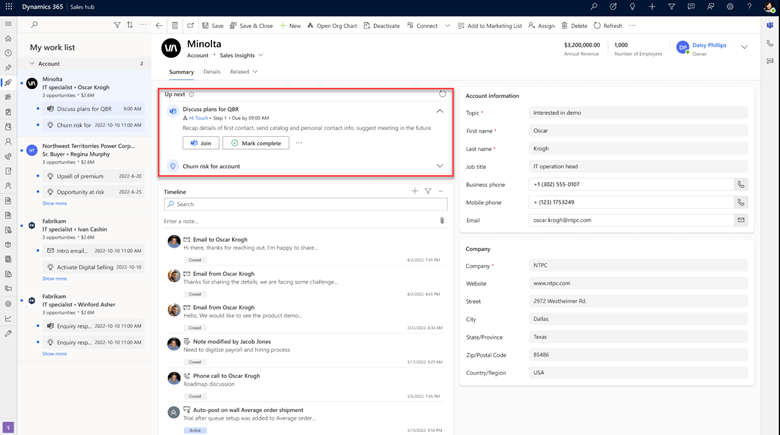Screen dimensions: 780x435
Task: Collapse the Discuss plans for QBR activity
Action: tap(439, 110)
